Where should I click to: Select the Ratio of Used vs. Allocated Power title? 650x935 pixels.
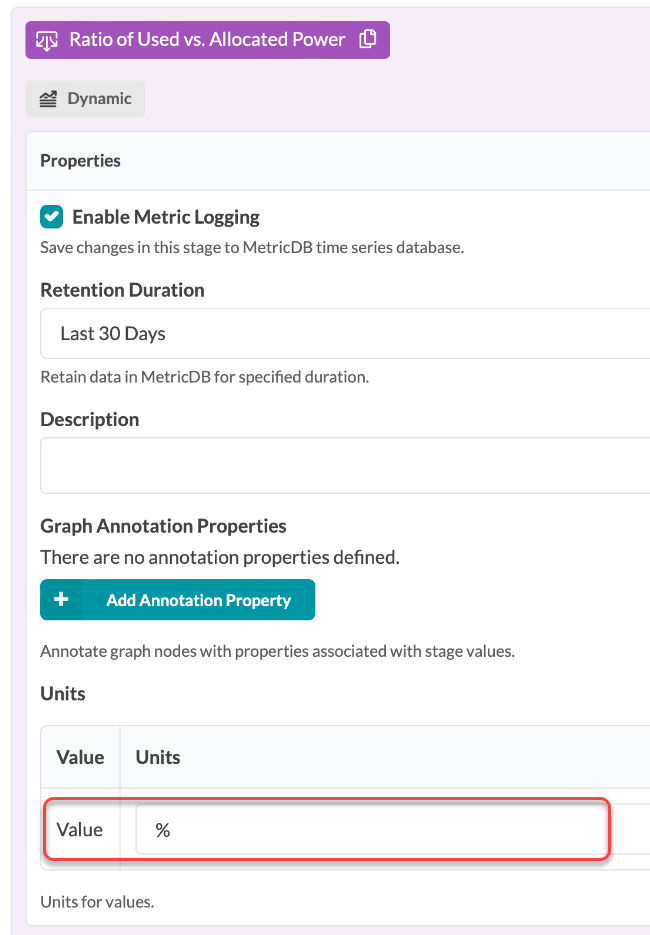point(207,40)
